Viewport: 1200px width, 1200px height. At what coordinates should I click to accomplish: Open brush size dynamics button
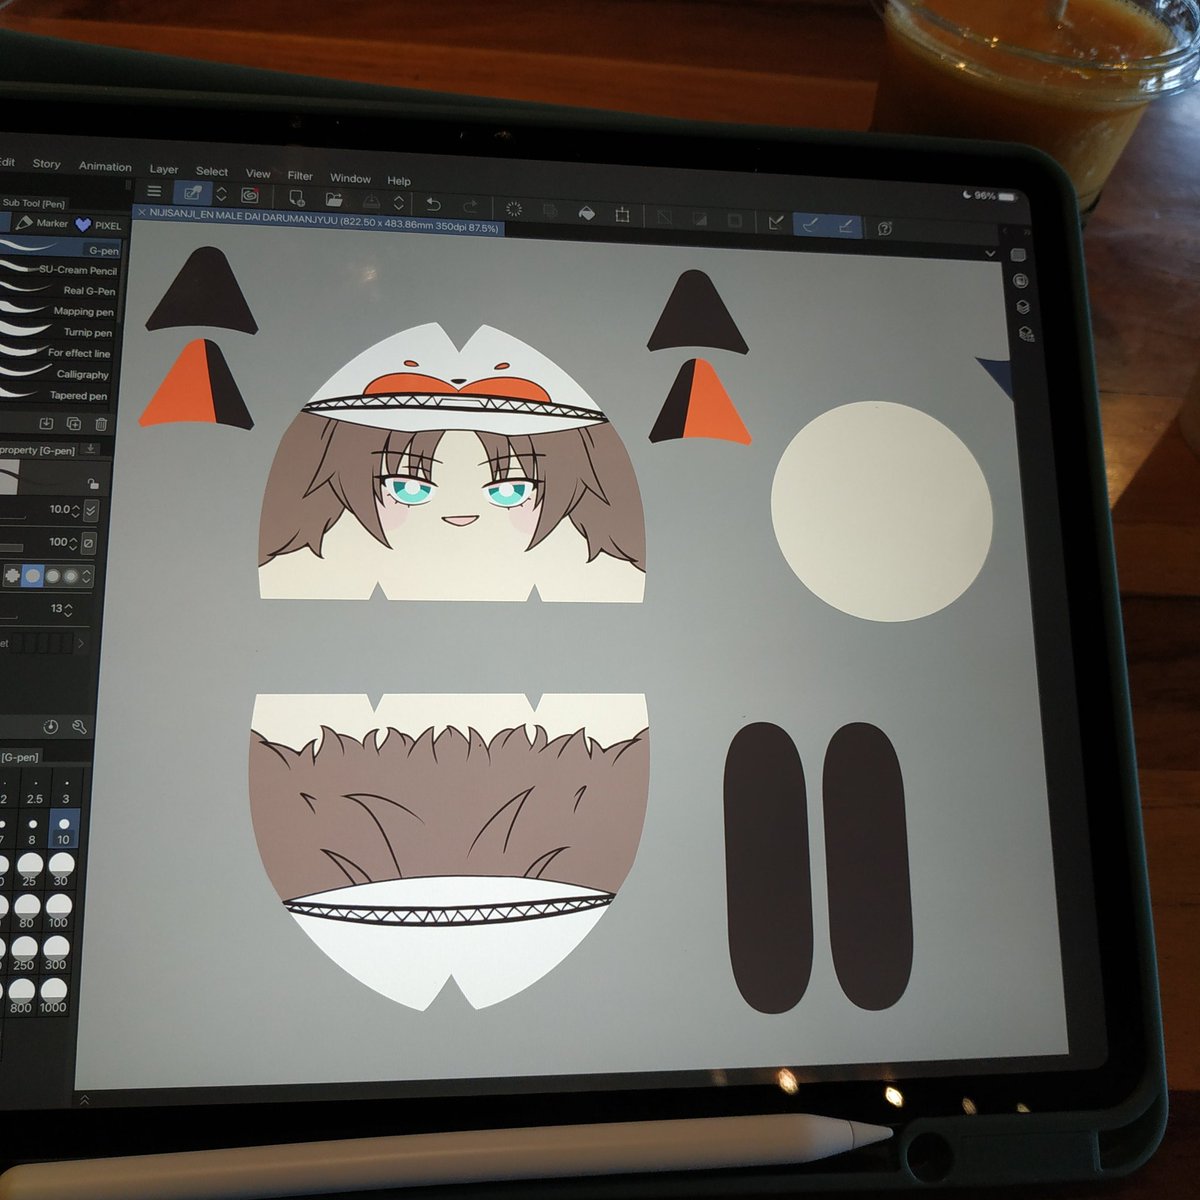(91, 511)
